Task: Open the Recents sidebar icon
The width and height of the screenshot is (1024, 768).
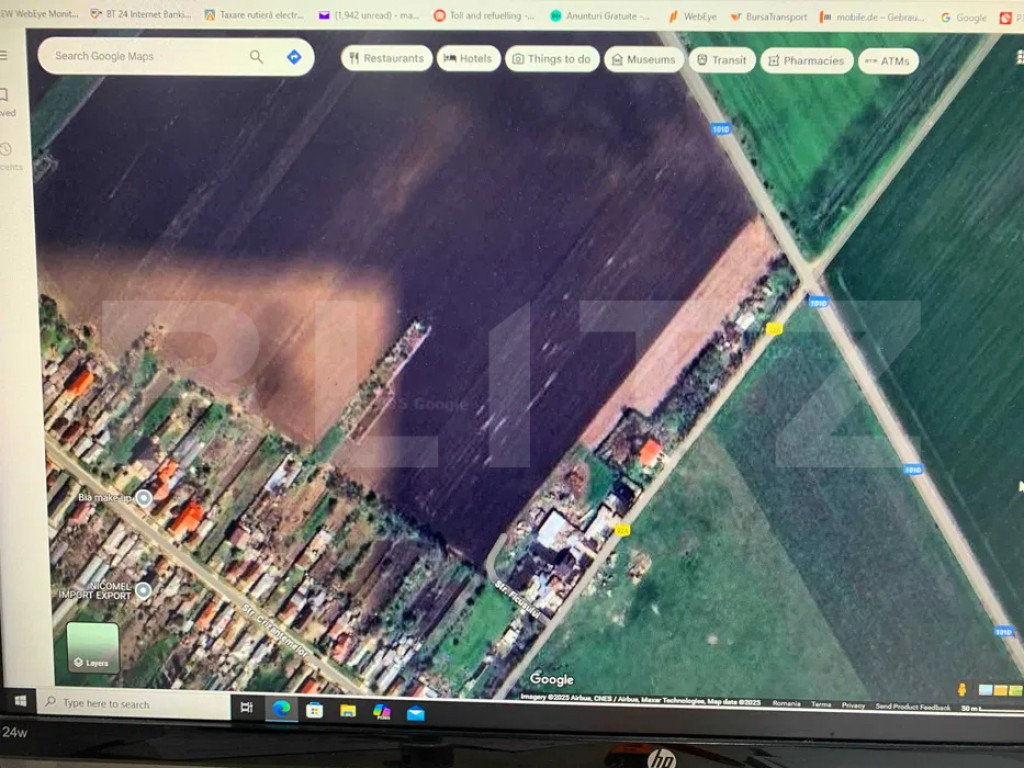Action: point(5,156)
